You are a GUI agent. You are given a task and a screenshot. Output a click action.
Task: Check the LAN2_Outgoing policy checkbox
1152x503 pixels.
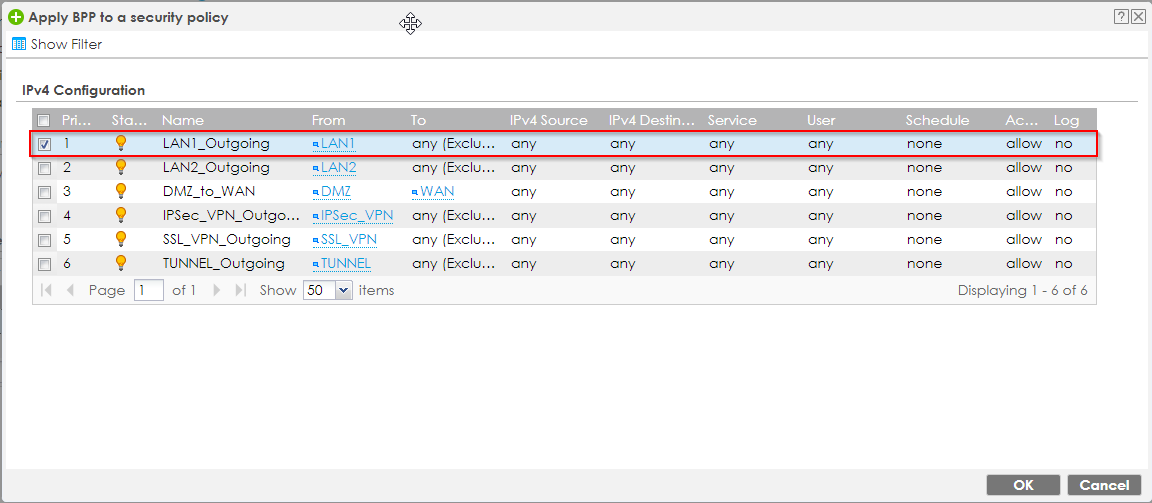click(44, 168)
